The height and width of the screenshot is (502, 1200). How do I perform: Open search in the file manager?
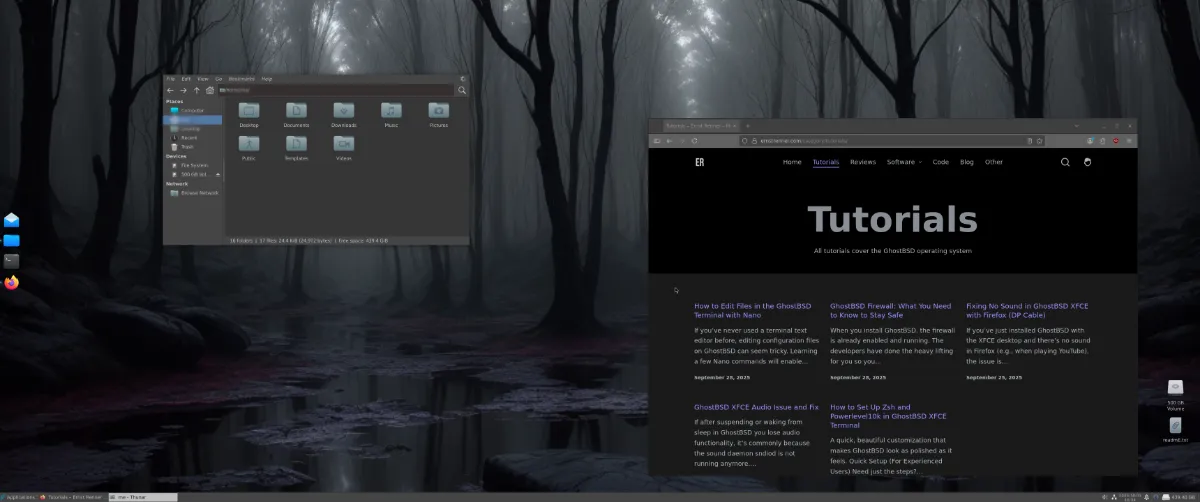(461, 90)
